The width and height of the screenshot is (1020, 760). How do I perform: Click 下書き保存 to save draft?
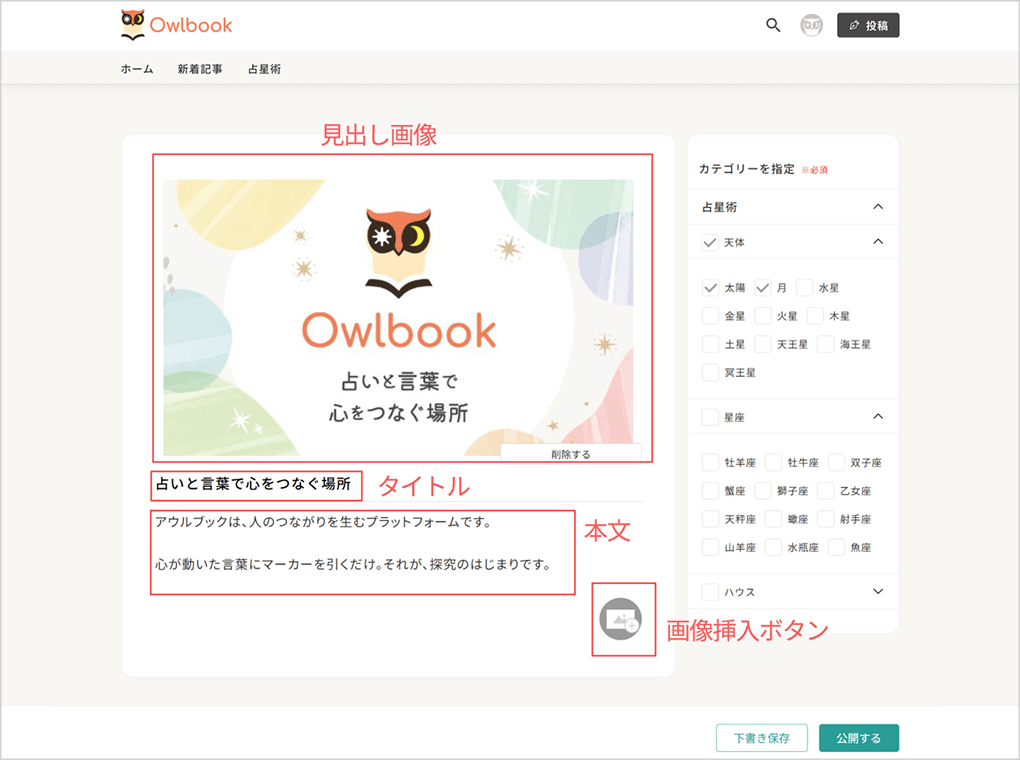(762, 738)
